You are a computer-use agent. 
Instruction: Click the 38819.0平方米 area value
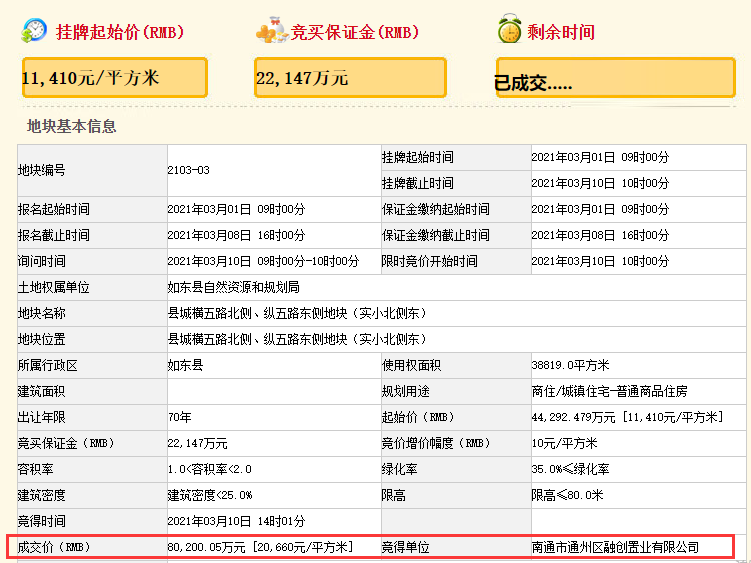(x=570, y=365)
